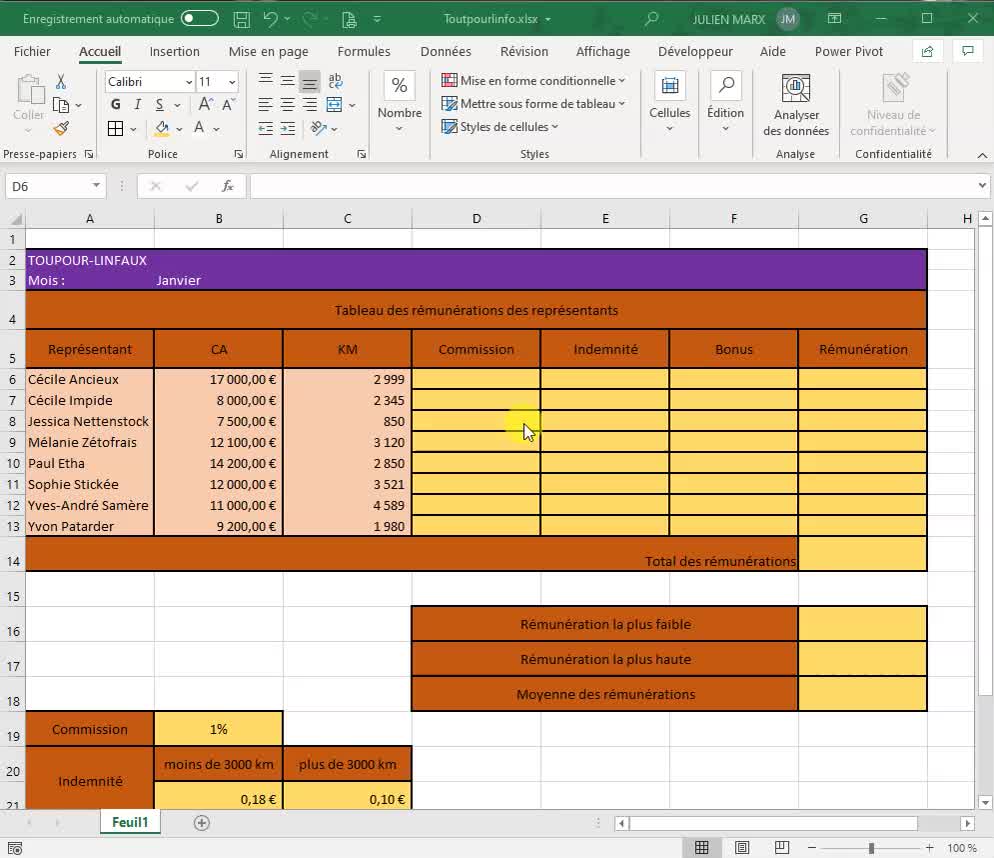The width and height of the screenshot is (994, 858).
Task: Open the Calibri font name dropdown
Action: point(189,82)
